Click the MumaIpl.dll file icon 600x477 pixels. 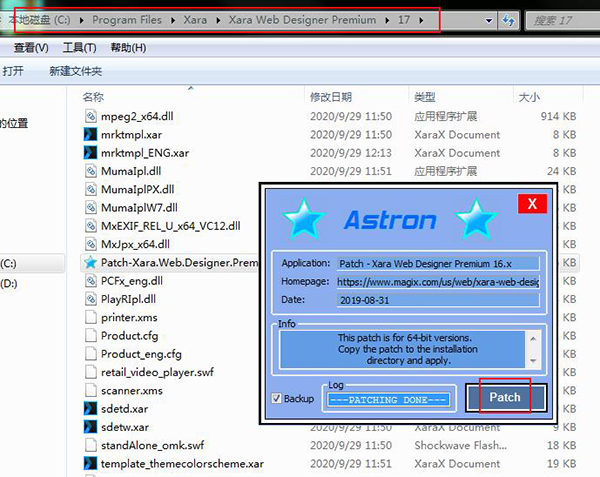pos(91,171)
